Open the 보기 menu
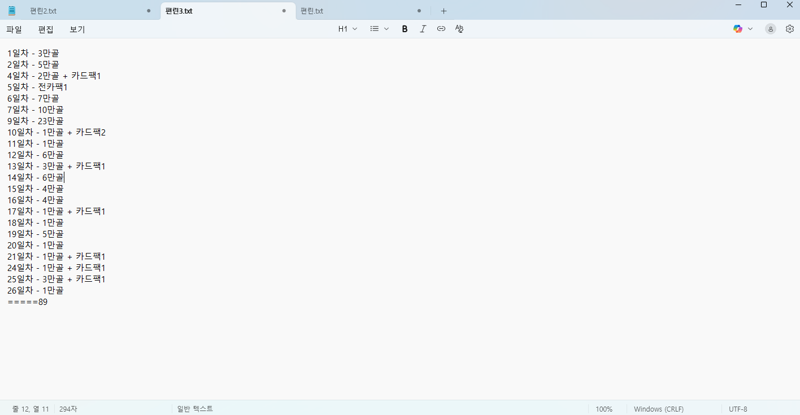The image size is (800, 415). click(x=77, y=30)
